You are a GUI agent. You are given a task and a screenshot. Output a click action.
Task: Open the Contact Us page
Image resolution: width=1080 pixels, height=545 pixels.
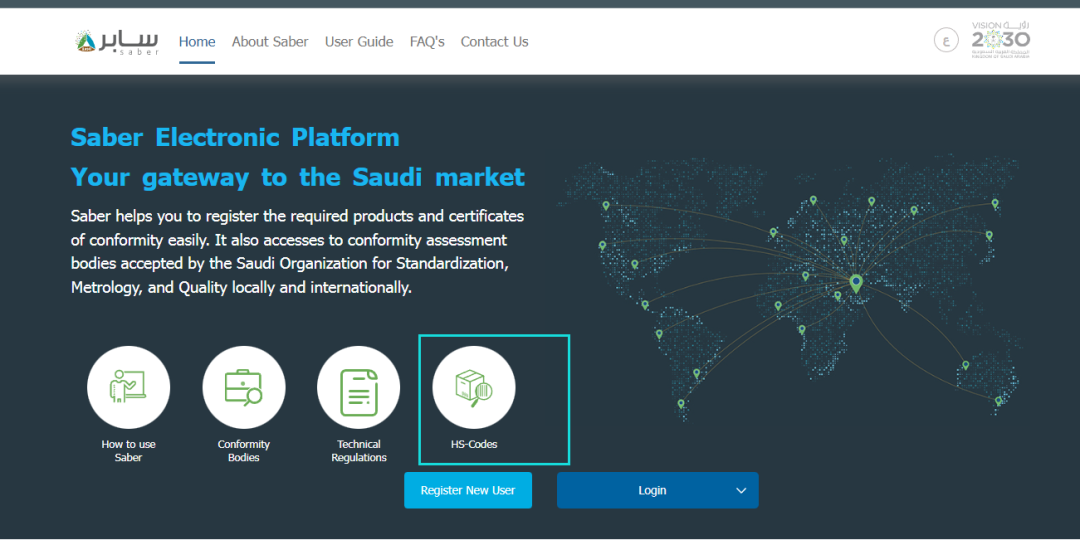tap(495, 41)
